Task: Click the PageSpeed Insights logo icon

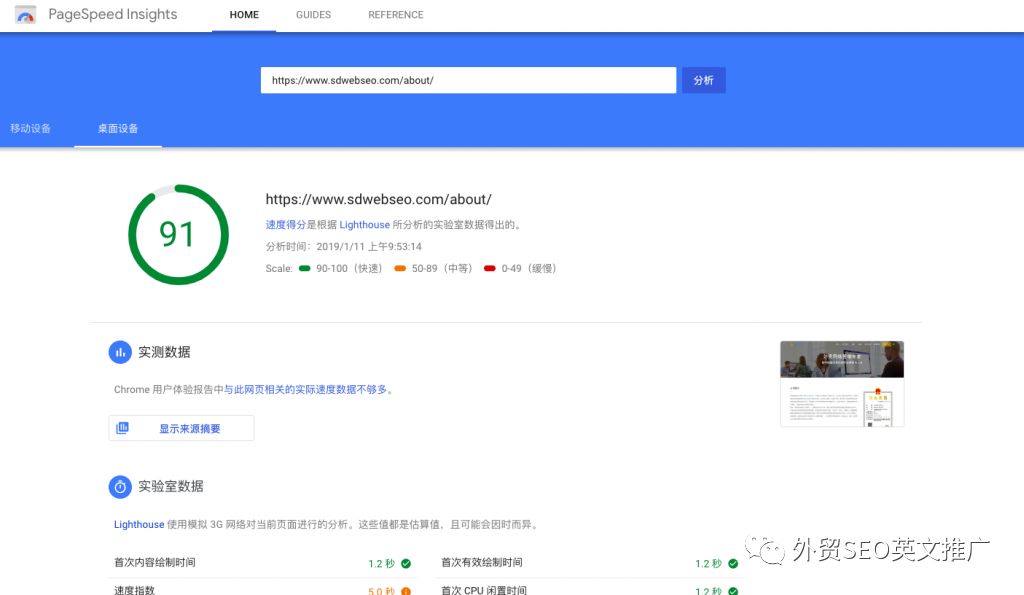Action: (26, 15)
